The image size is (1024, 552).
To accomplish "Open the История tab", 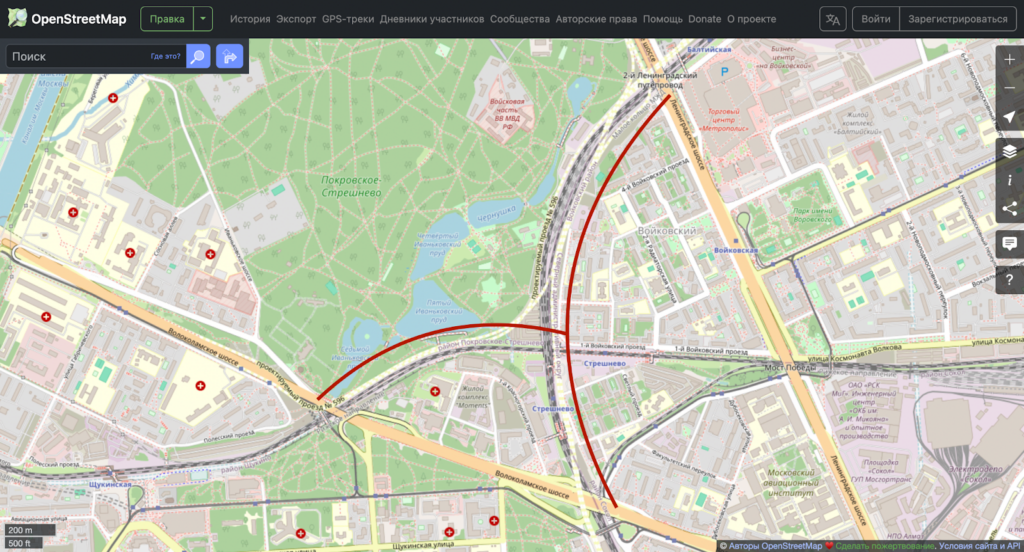I will point(250,19).
